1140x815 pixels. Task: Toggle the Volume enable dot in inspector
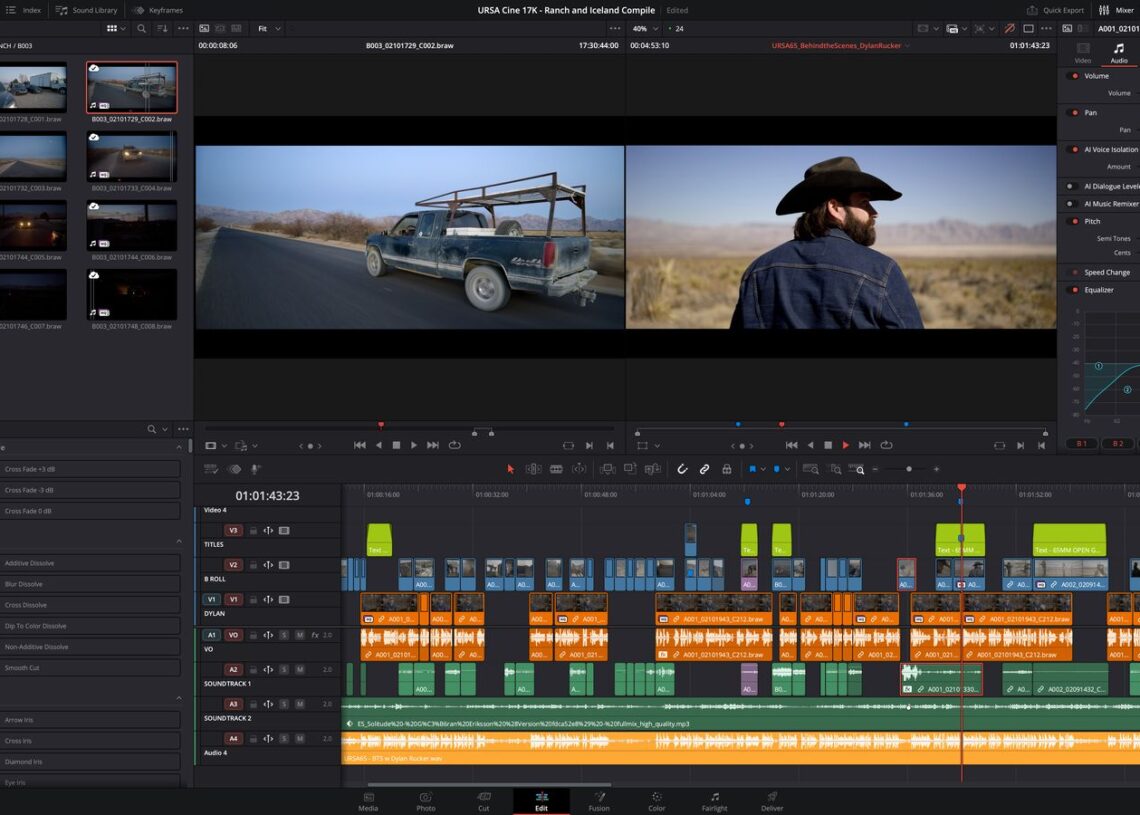1075,76
